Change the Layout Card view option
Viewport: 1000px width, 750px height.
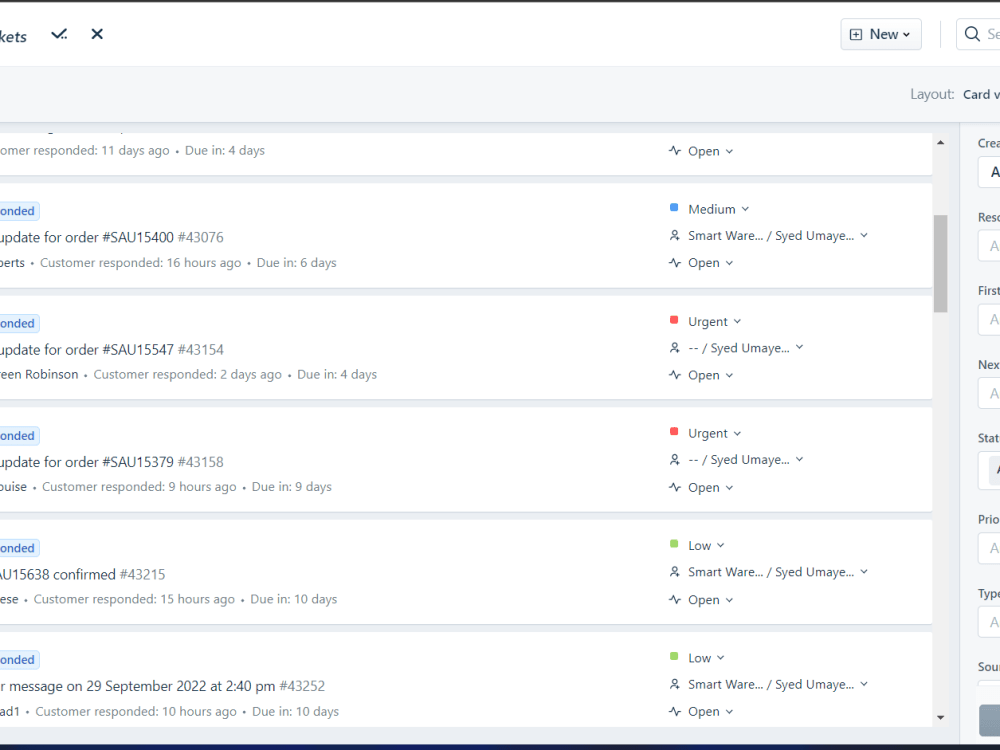point(981,94)
